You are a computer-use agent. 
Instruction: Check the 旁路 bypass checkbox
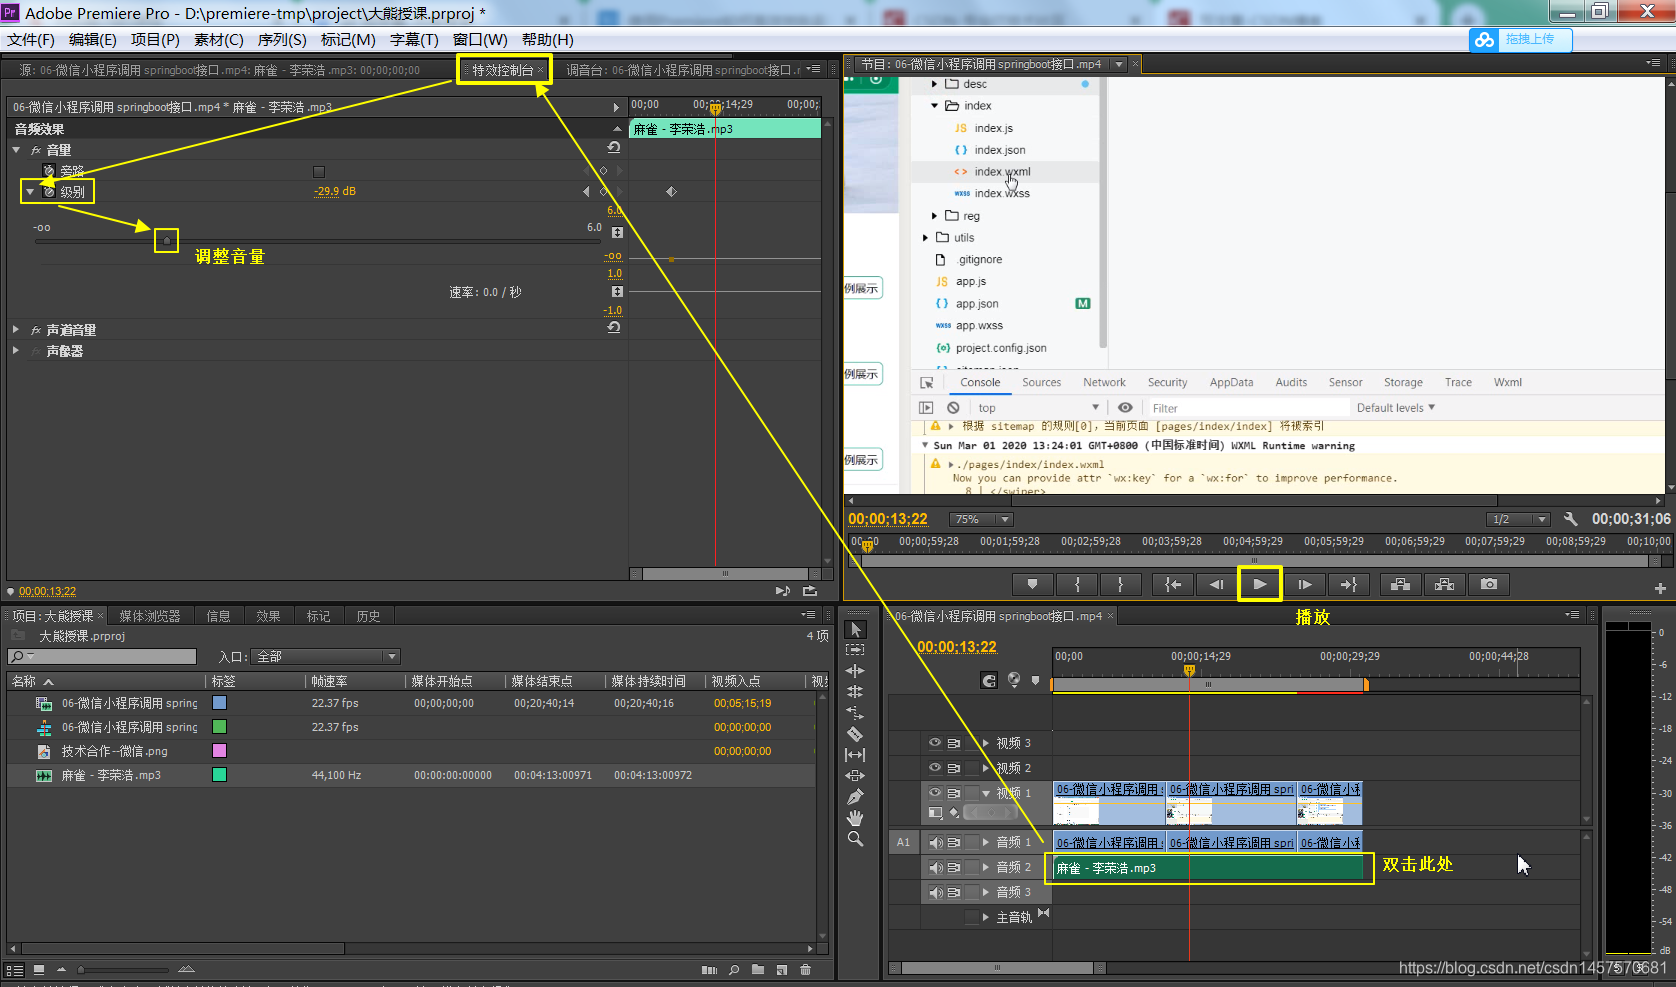319,171
